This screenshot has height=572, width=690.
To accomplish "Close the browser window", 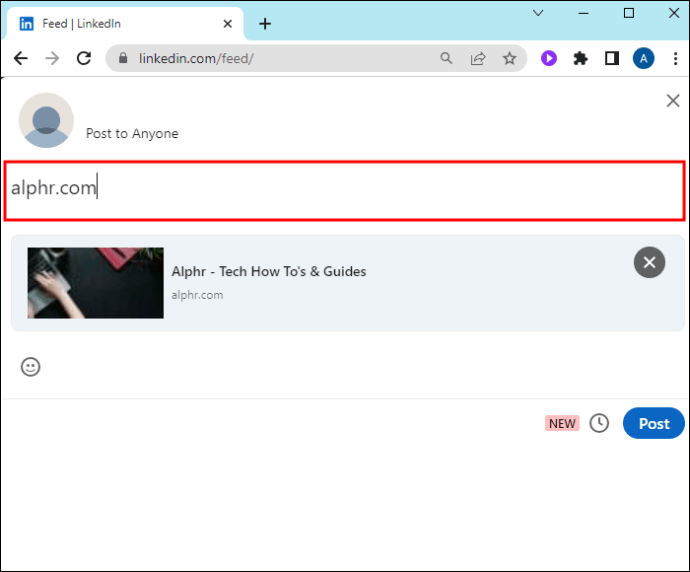I will coord(674,13).
